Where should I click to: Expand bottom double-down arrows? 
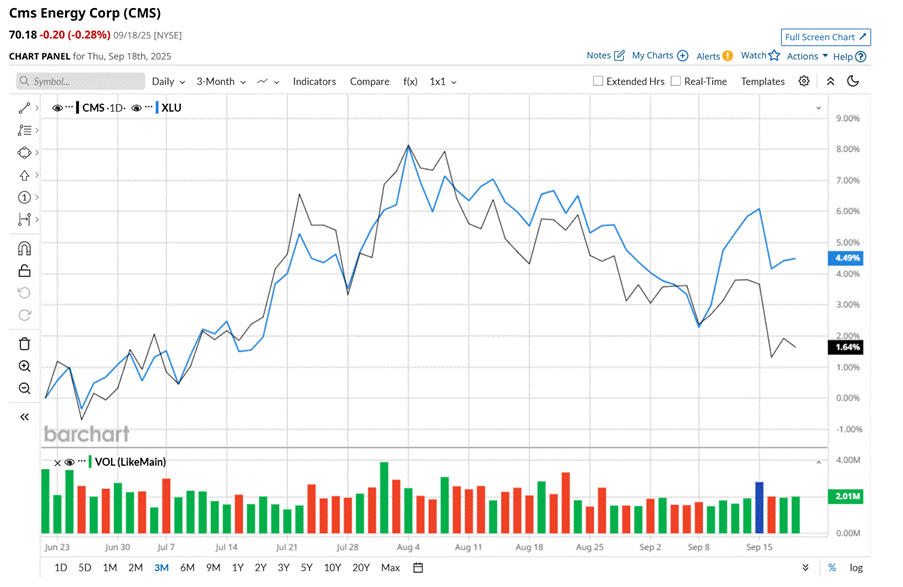coord(805,567)
